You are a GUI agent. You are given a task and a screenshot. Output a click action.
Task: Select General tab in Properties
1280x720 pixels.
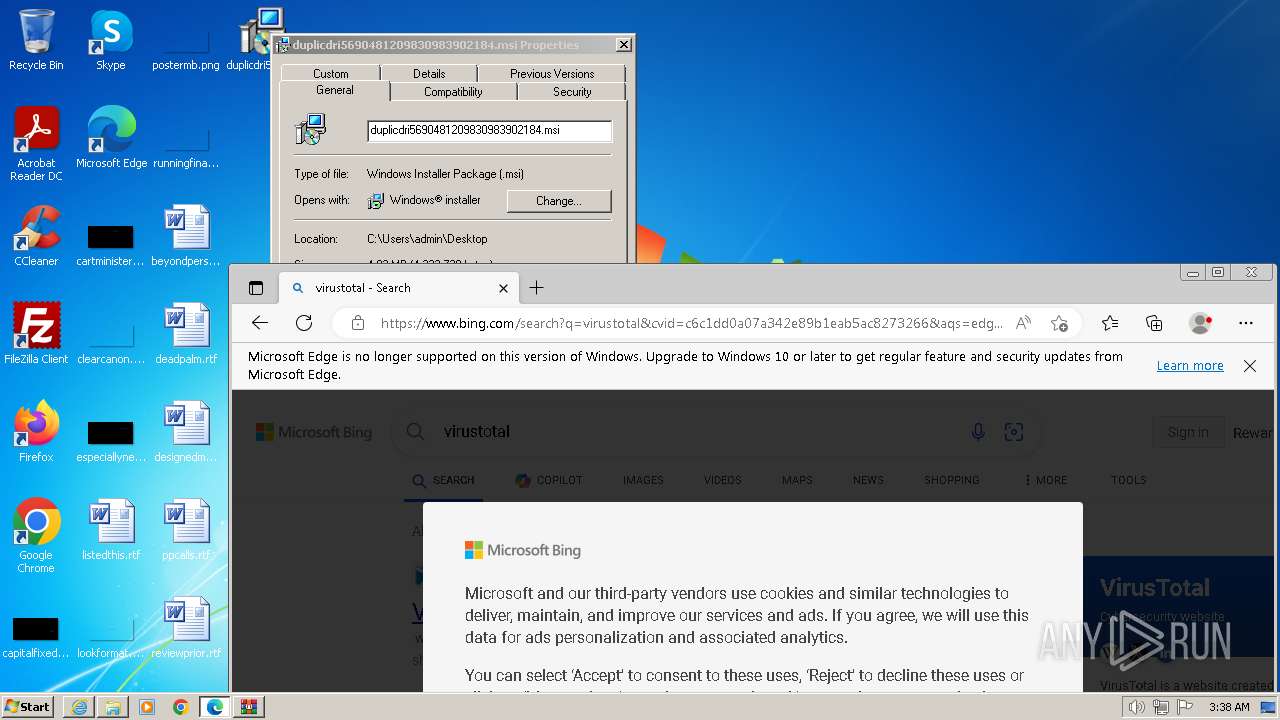[334, 90]
